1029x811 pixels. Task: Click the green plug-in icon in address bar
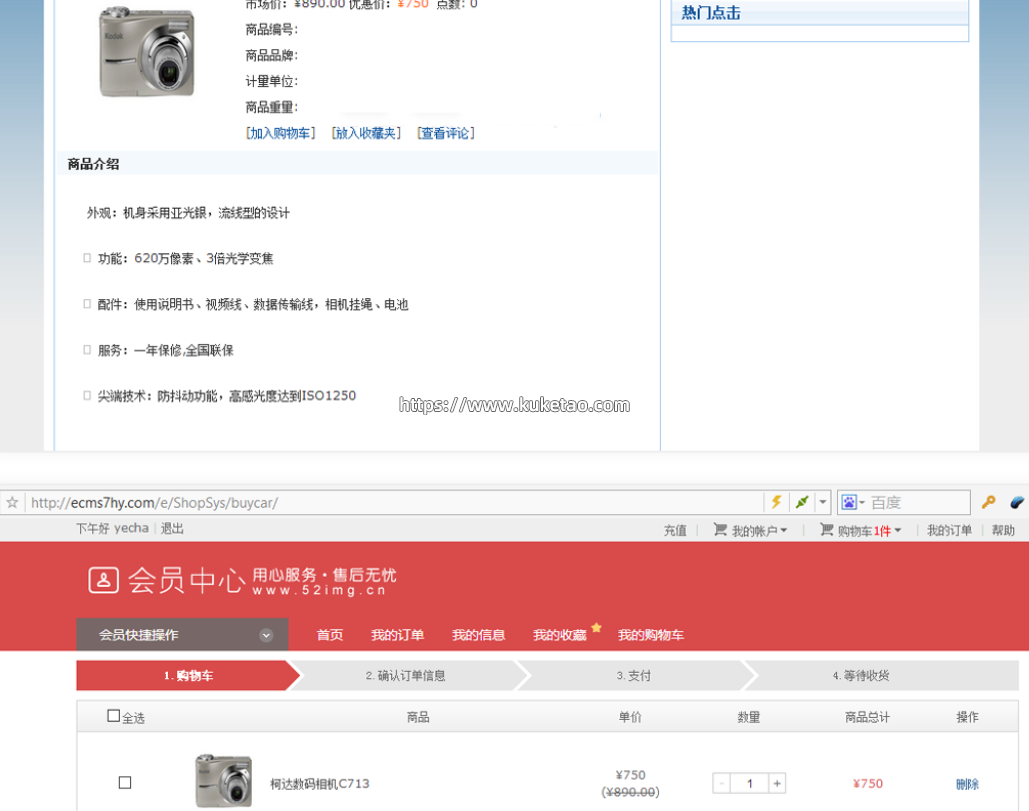[x=801, y=503]
